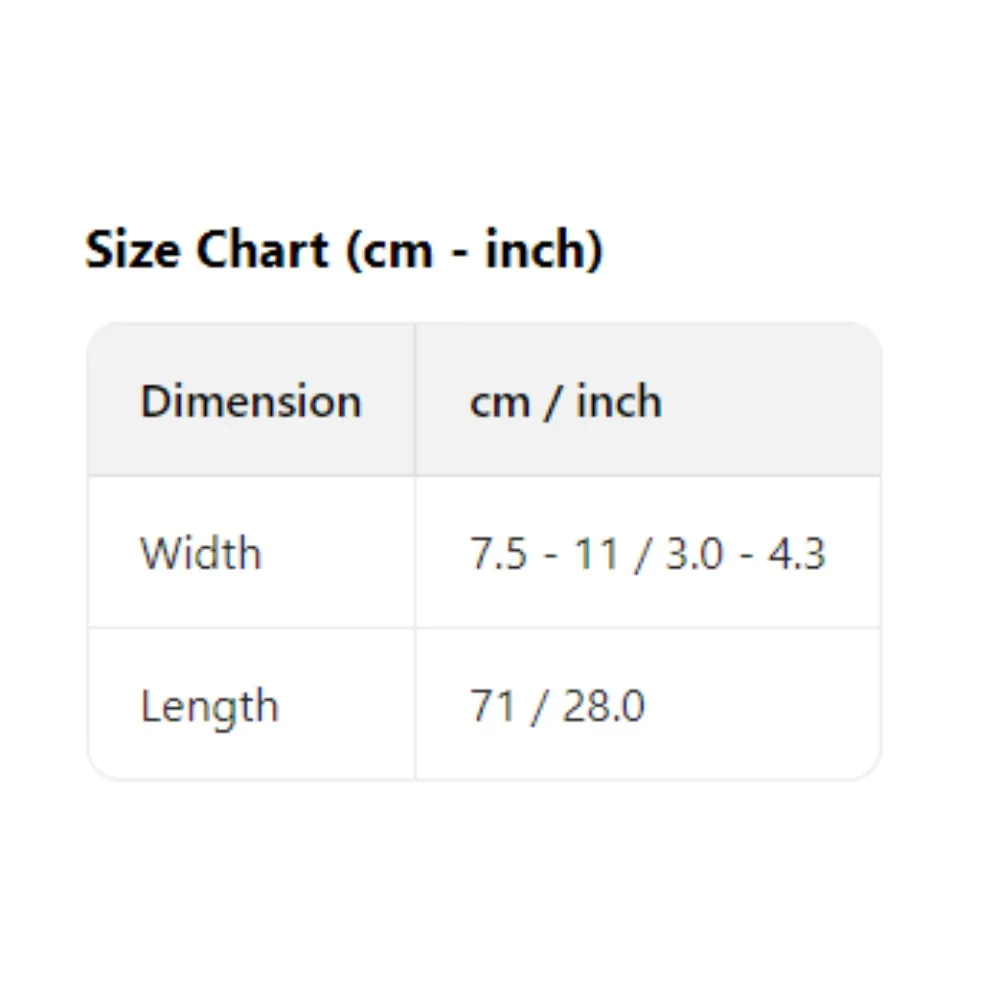
Task: Click the Length row measurement value cell
Action: tap(557, 707)
